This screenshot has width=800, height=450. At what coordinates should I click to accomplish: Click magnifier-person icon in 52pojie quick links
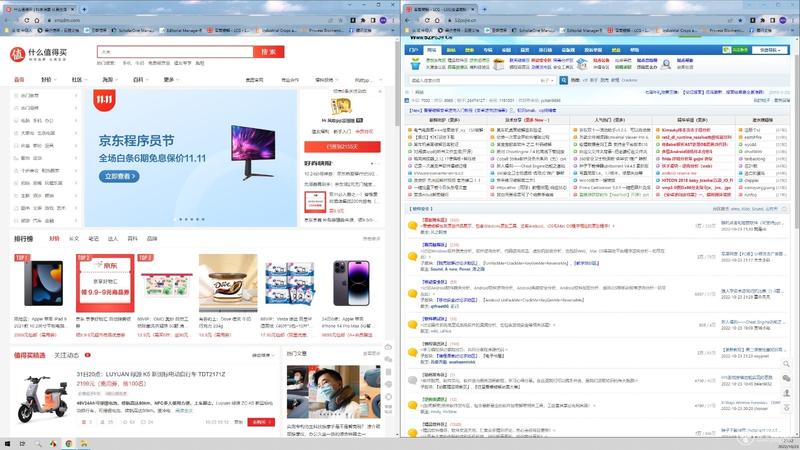[x=666, y=64]
